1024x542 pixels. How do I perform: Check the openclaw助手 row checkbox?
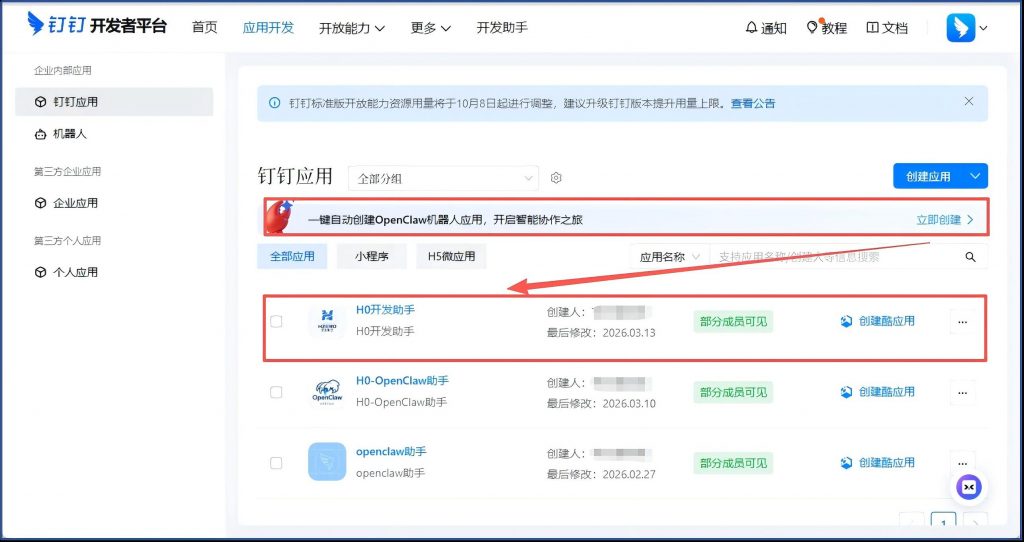pyautogui.click(x=276, y=463)
